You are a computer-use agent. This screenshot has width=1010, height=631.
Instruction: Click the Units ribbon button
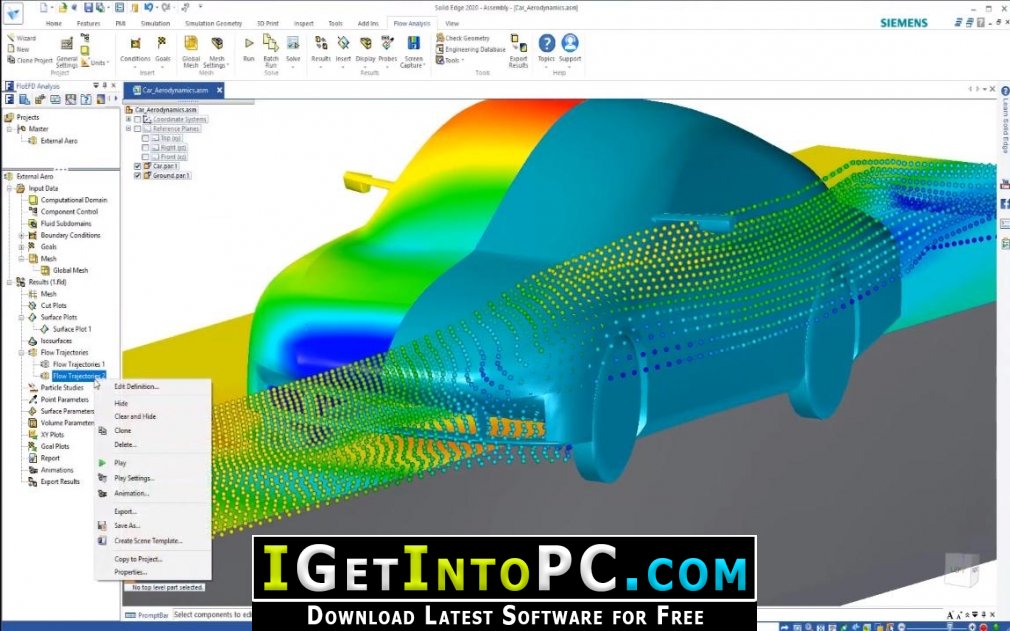(x=95, y=62)
